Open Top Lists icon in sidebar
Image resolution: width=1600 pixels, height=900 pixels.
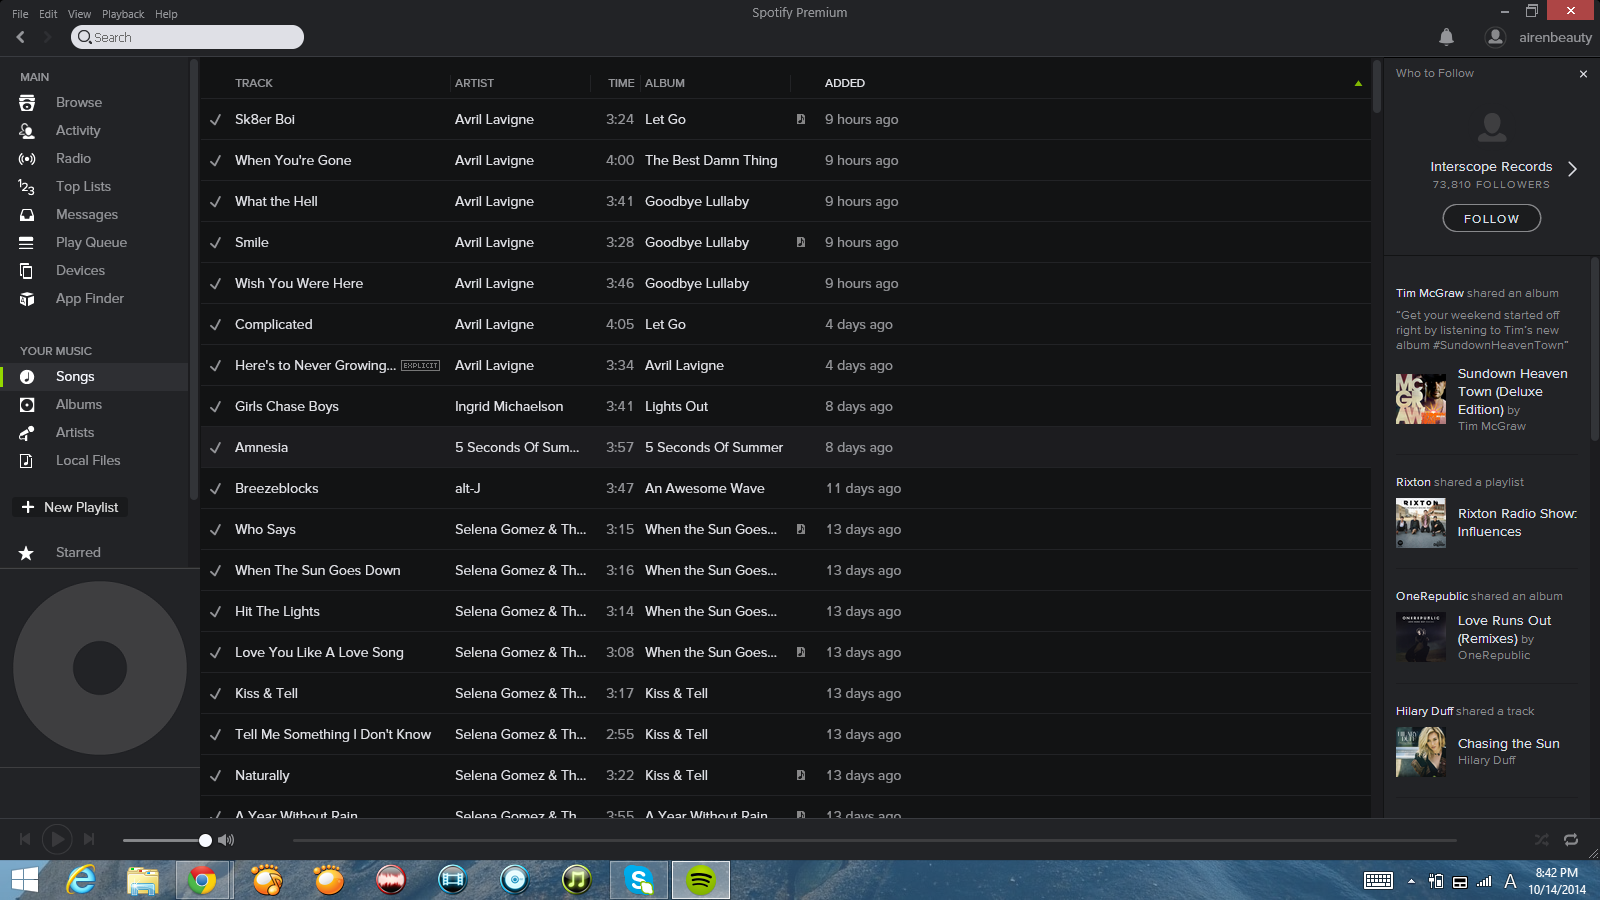[x=27, y=187]
